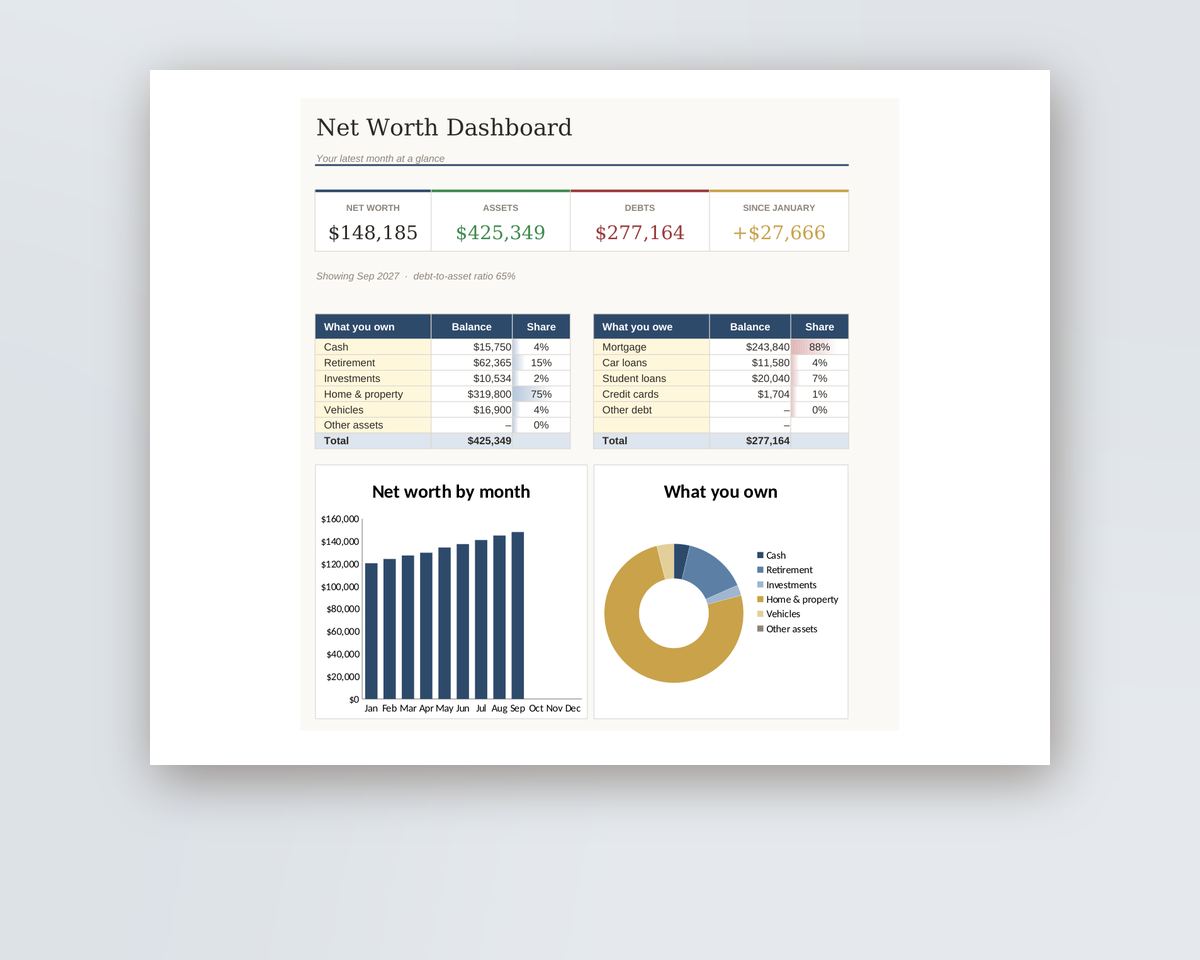The image size is (1200, 960).
Task: Select the $10,534 investments balance cell
Action: click(x=472, y=379)
